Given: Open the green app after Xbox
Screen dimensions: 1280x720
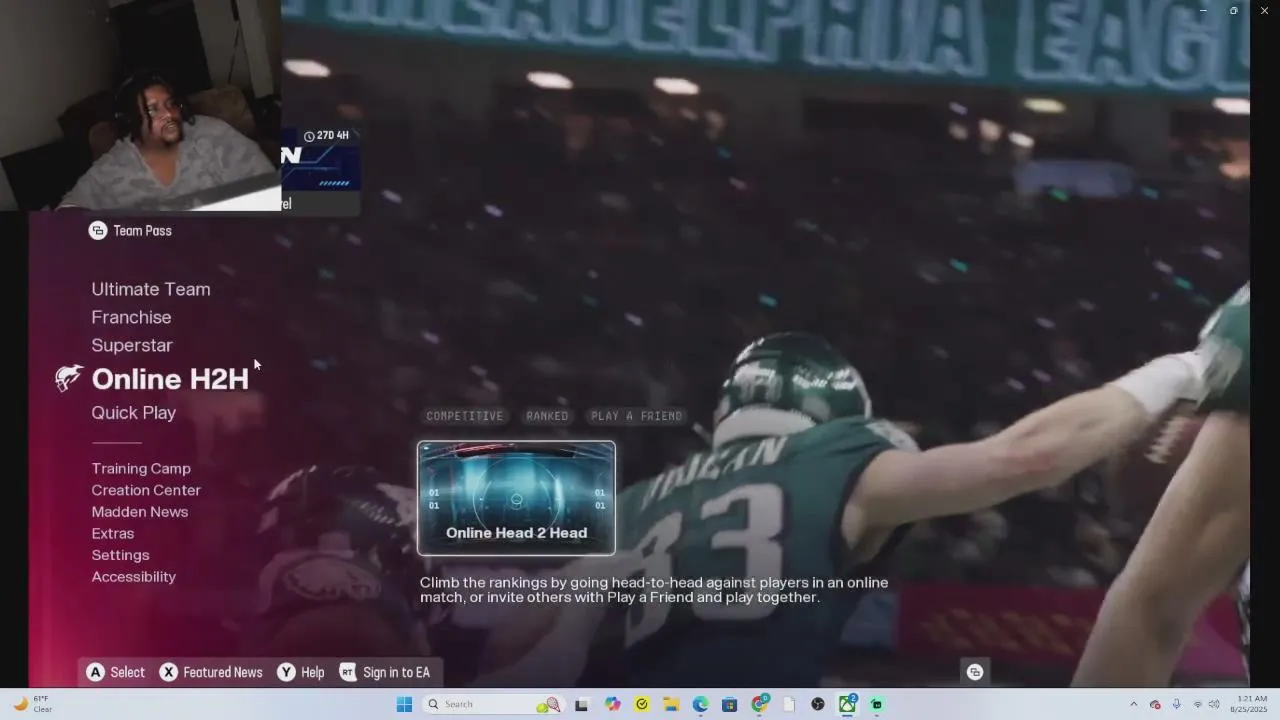Looking at the screenshot, I should (x=877, y=704).
